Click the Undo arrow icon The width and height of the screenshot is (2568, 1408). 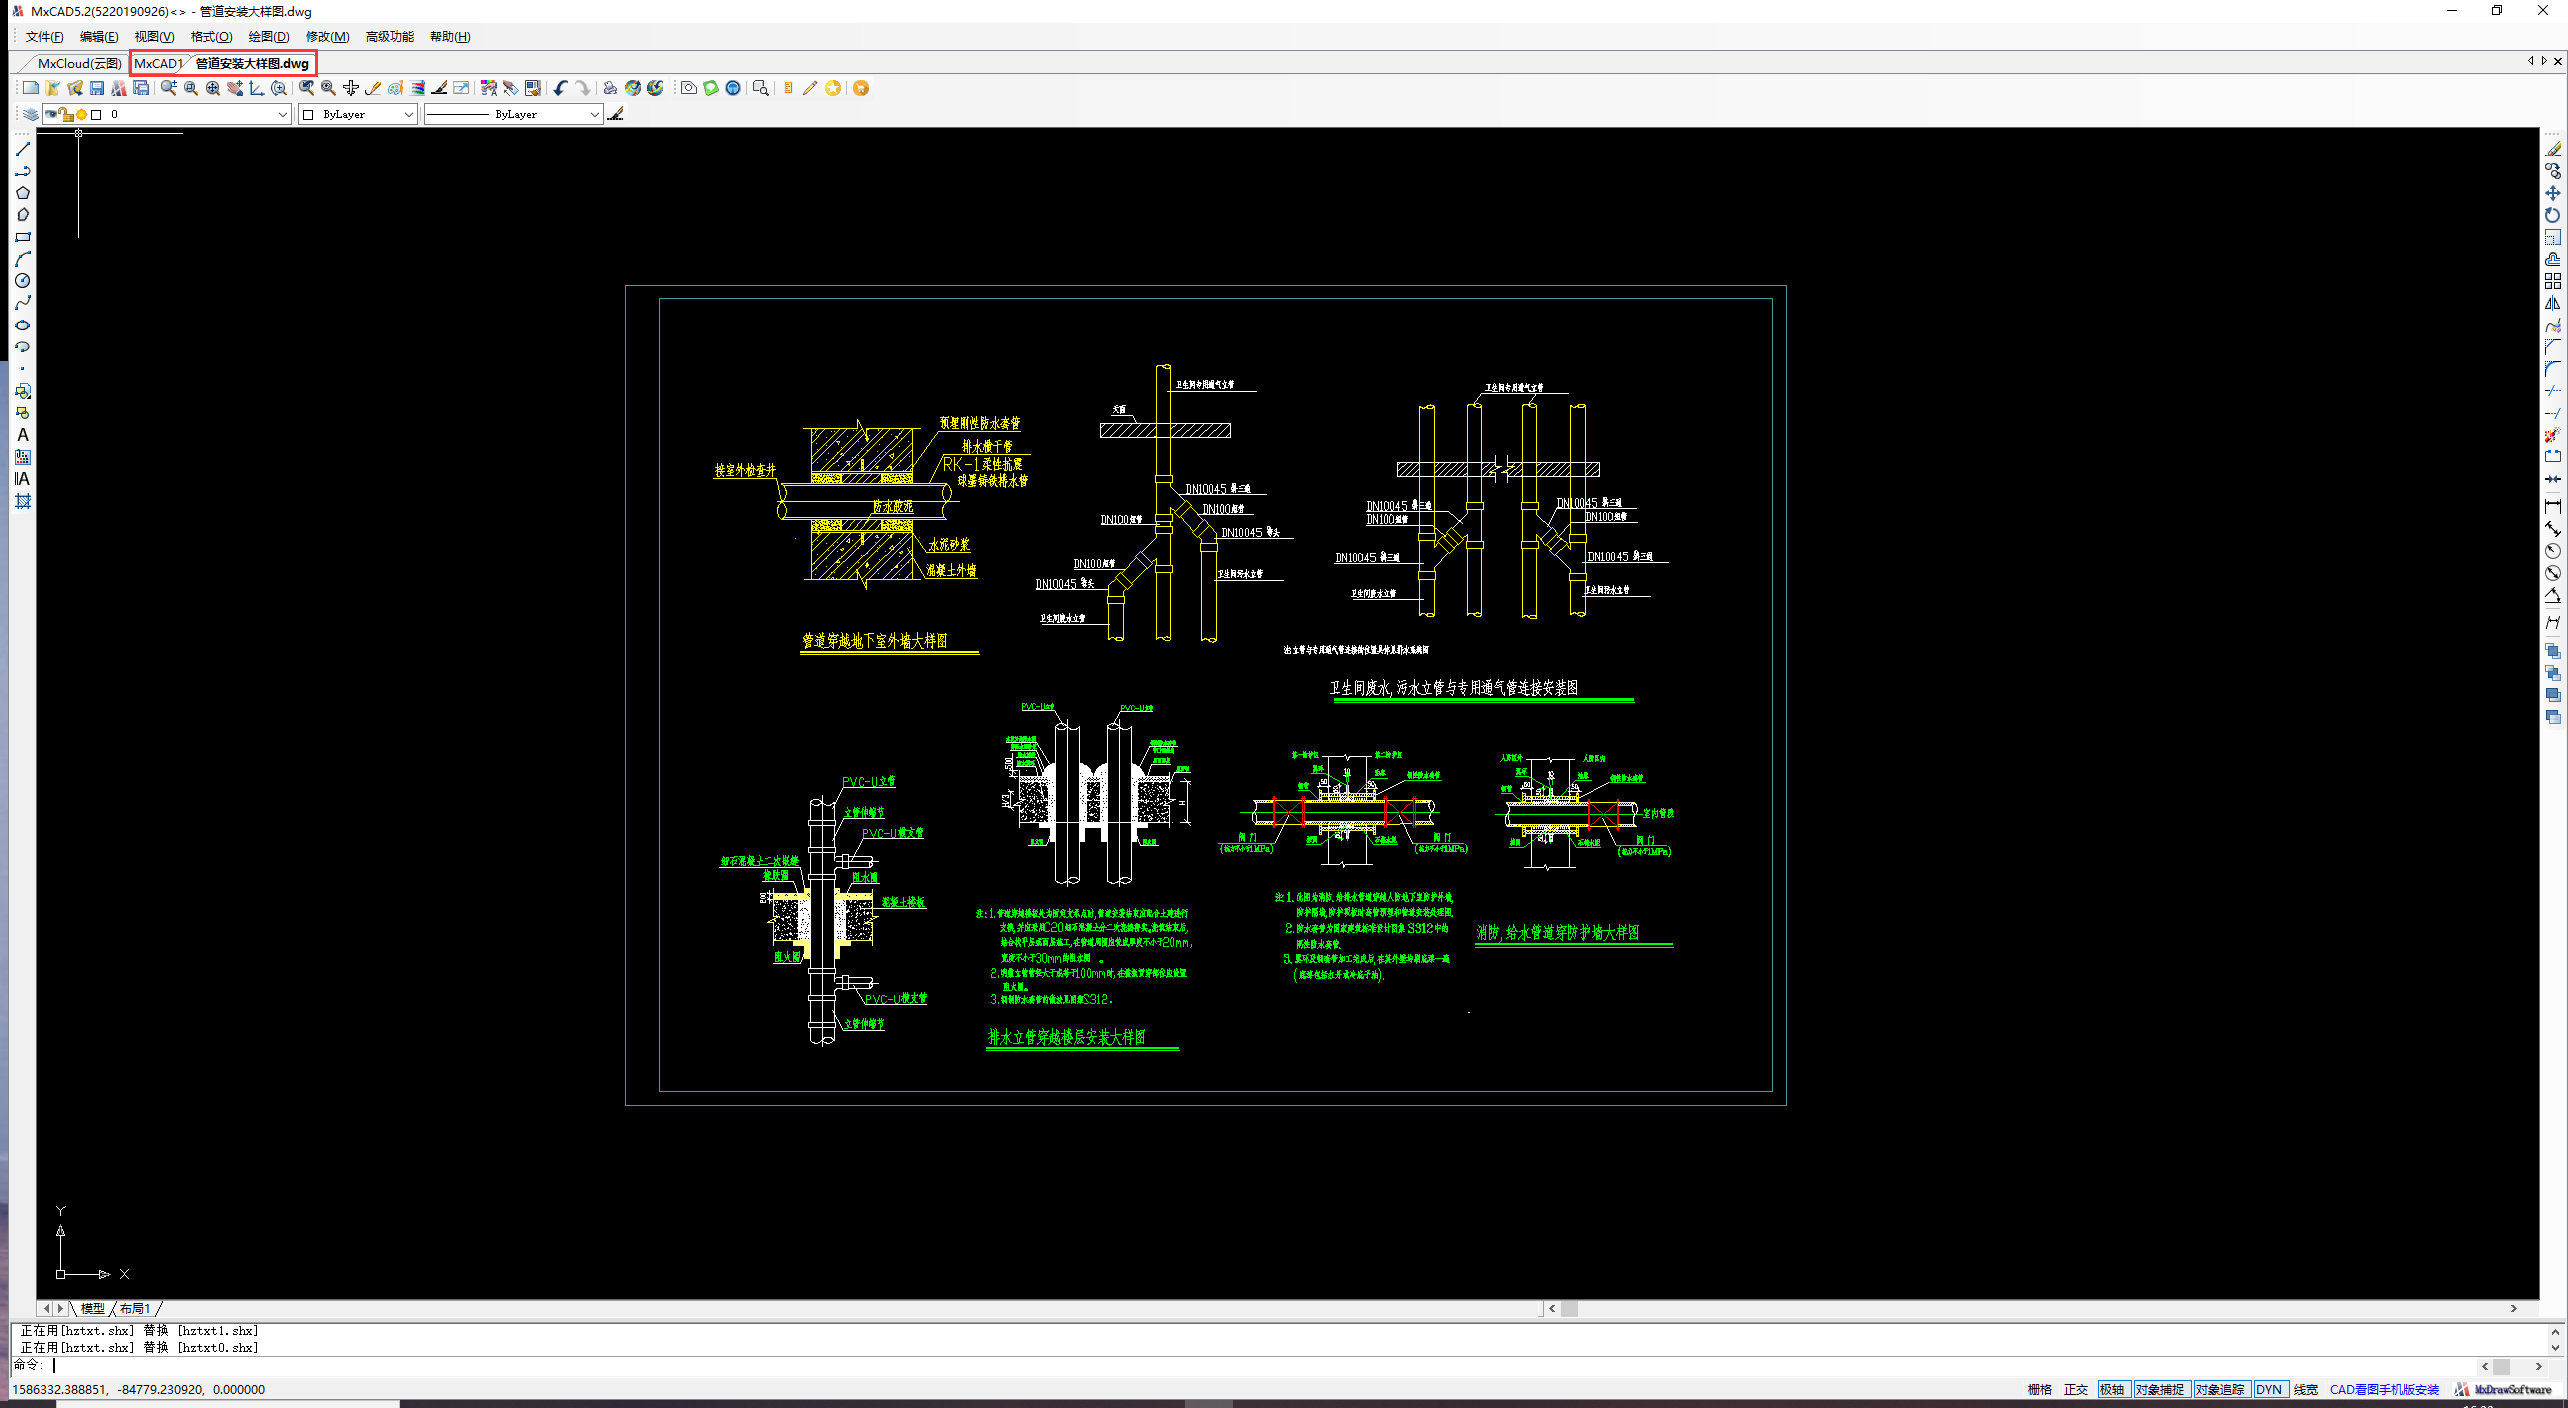(560, 88)
